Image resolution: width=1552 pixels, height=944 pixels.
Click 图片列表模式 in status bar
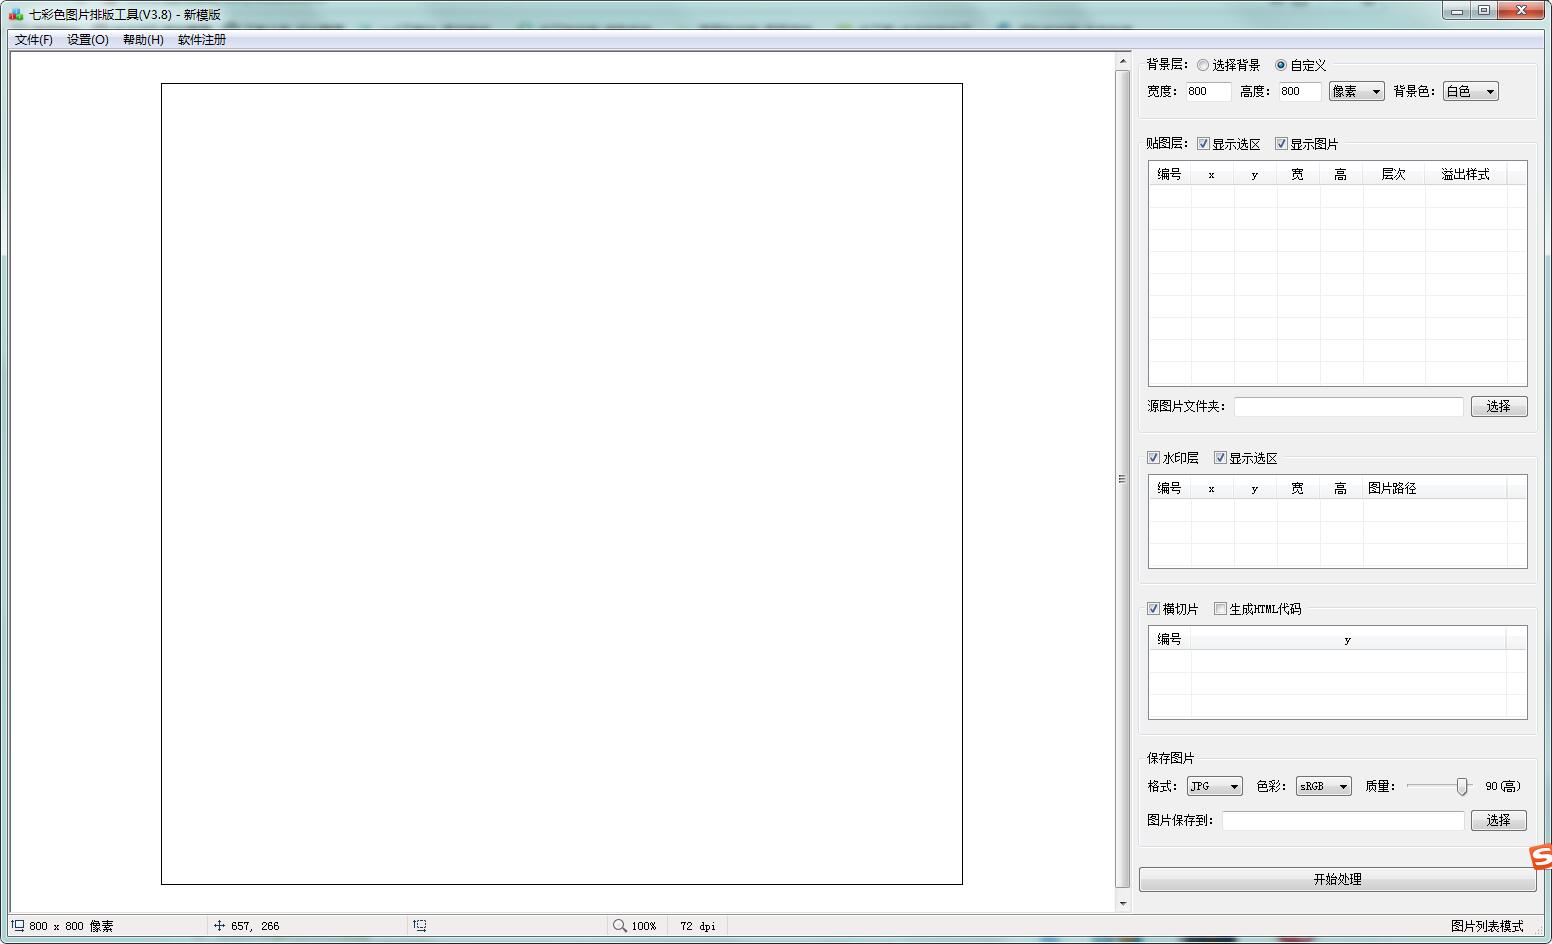coord(1487,926)
